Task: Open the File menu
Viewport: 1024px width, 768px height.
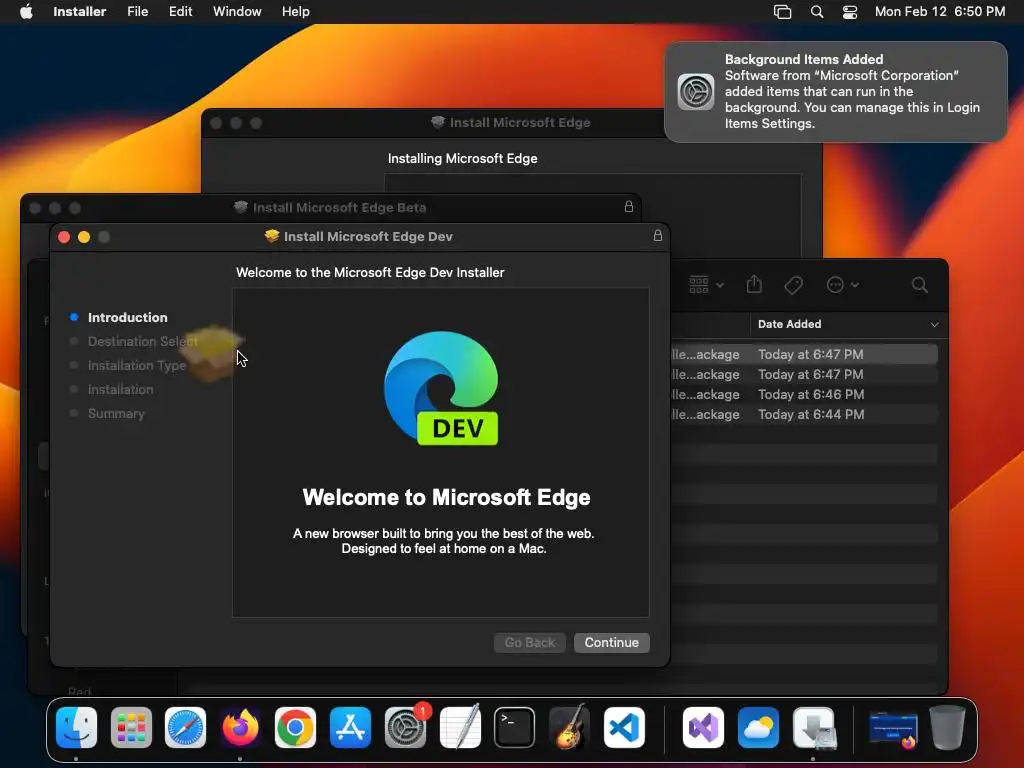Action: (x=137, y=12)
